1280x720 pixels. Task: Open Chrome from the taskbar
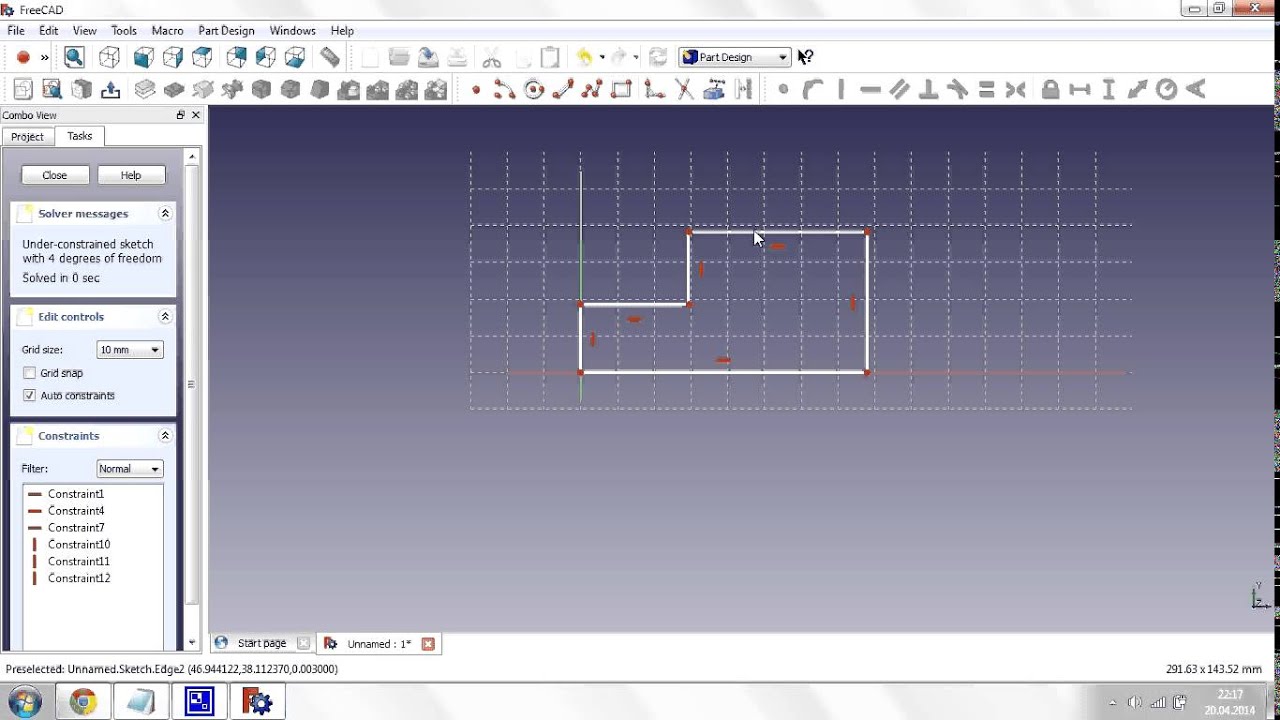pos(82,702)
